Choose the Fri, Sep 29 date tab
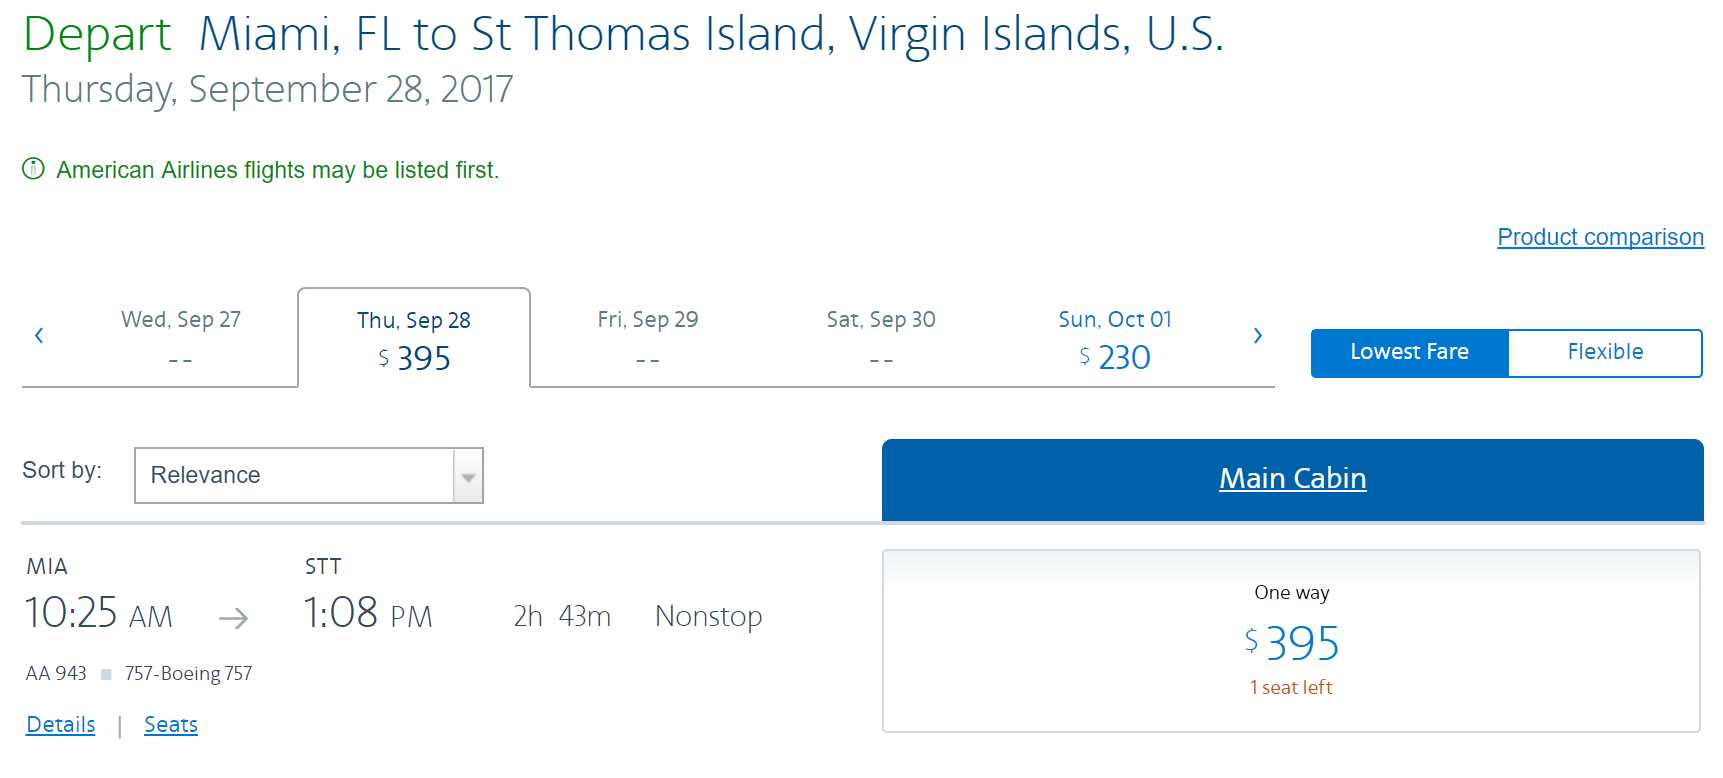Screen dimensions: 1723x778 (647, 337)
